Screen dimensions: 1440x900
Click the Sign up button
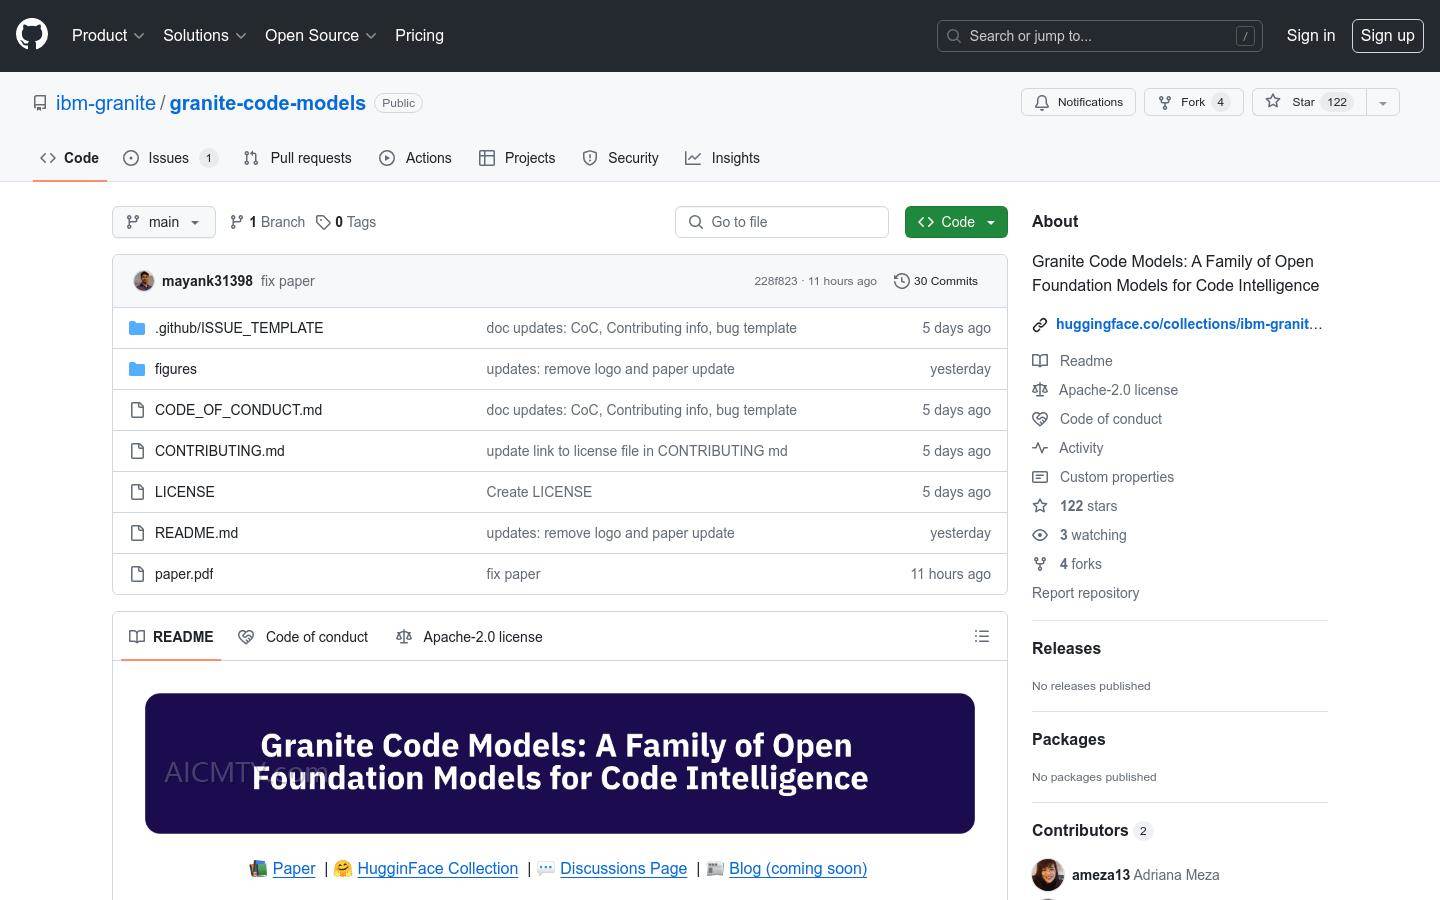point(1387,35)
